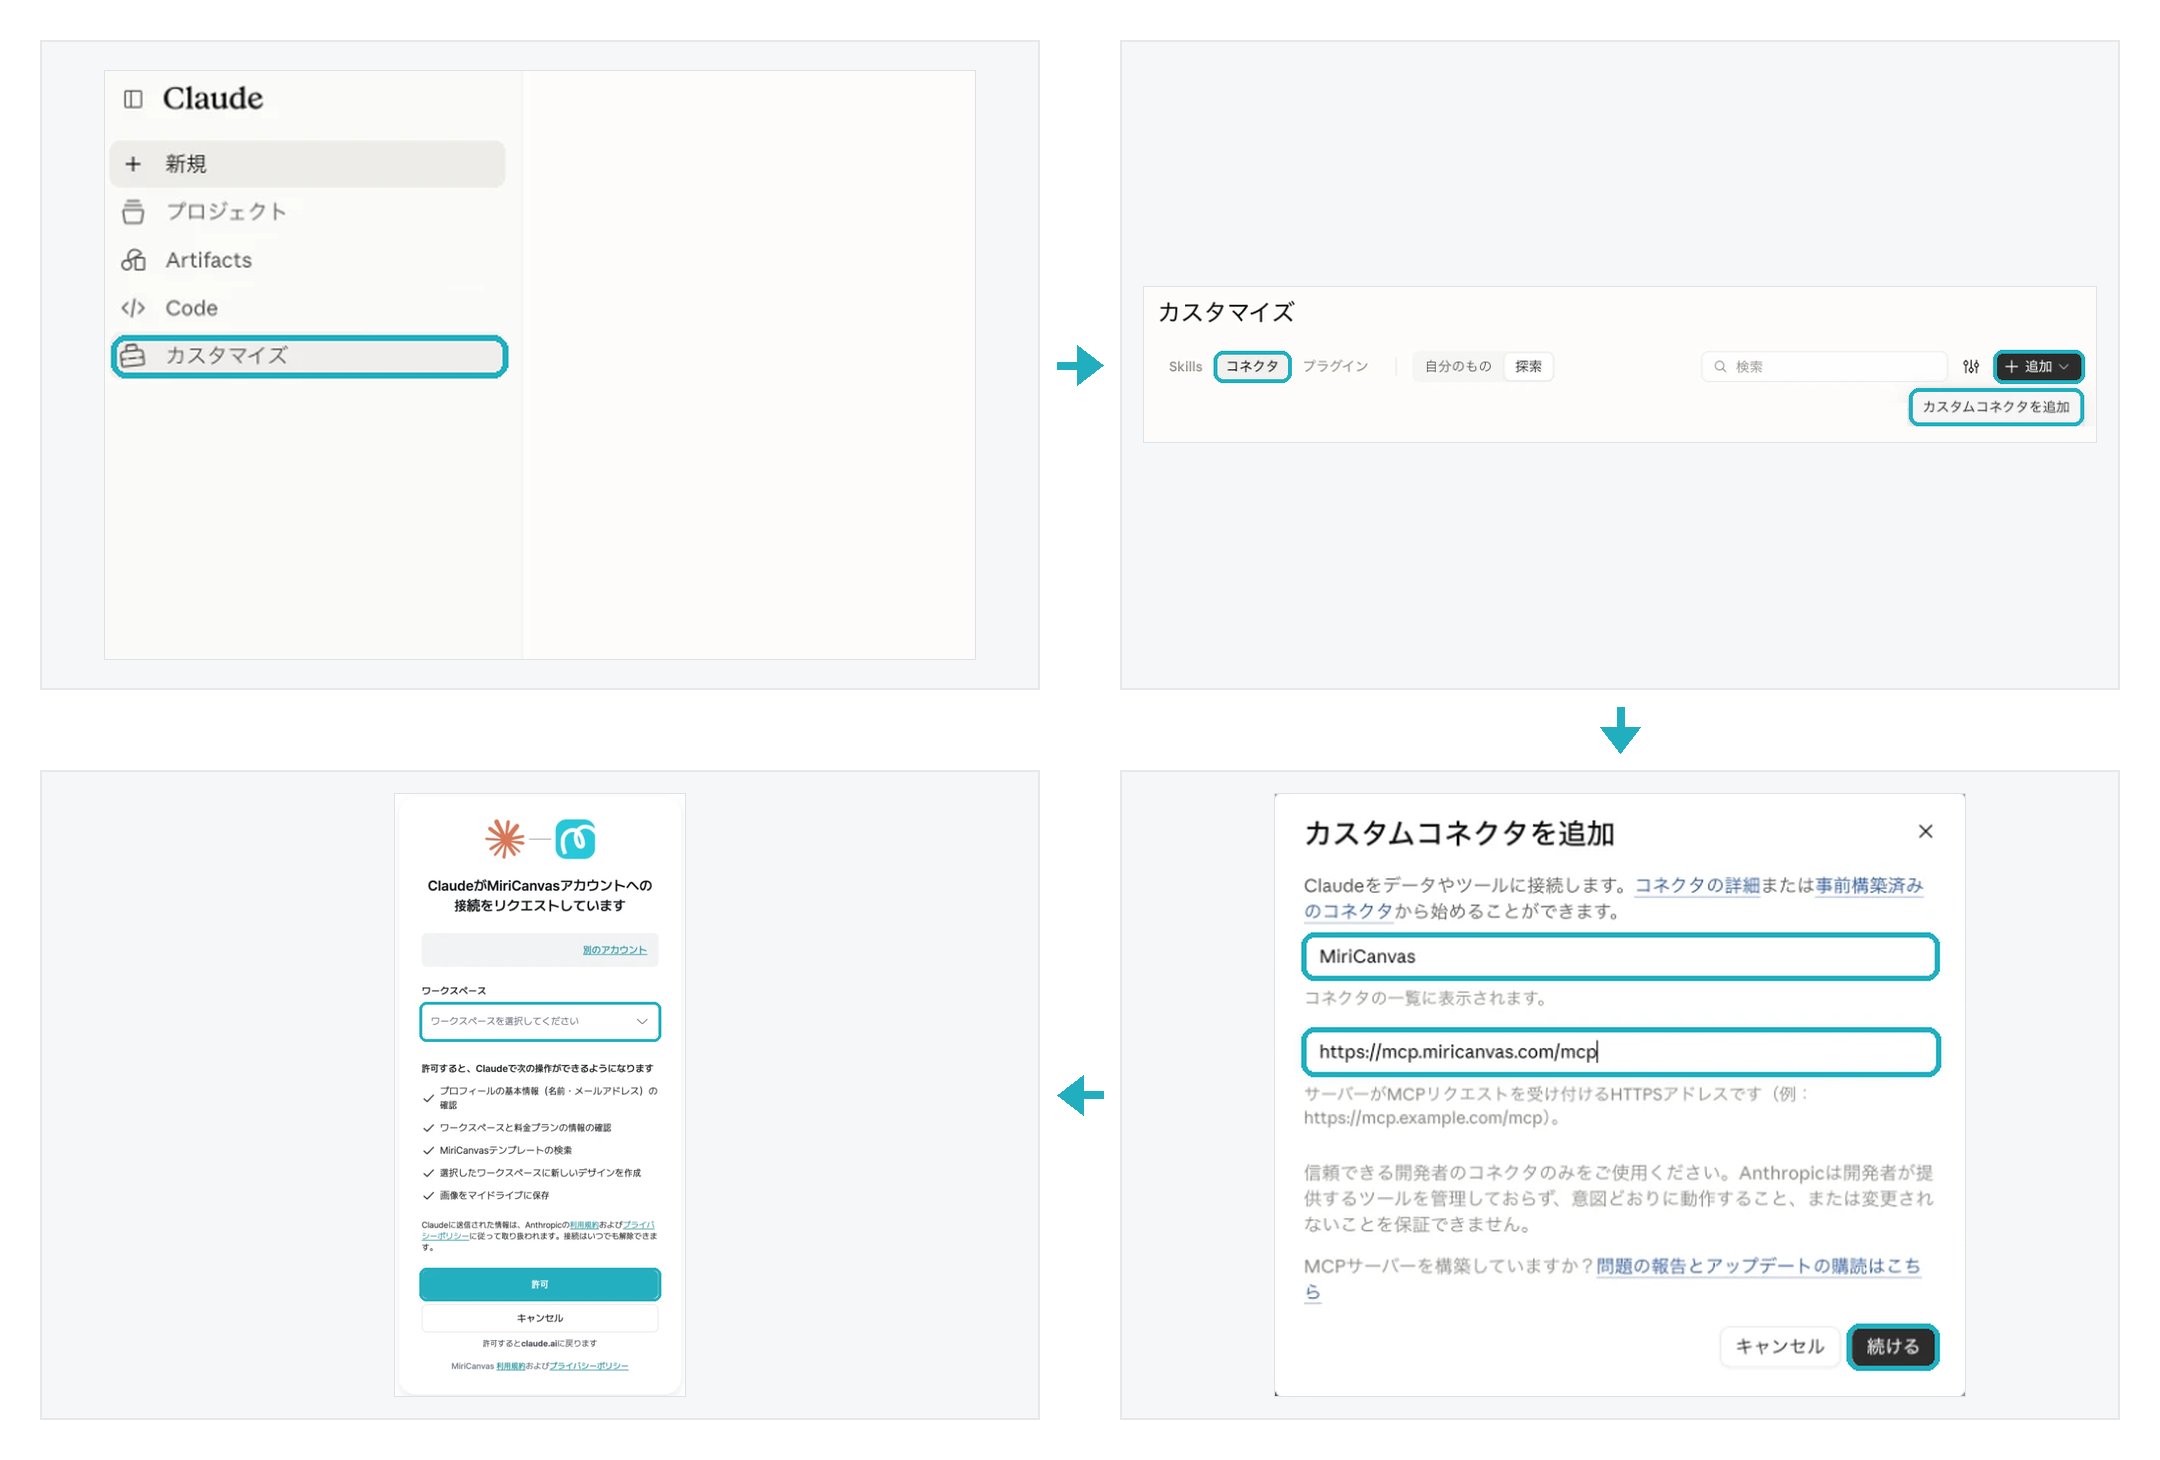Click the 別のアカウント link
This screenshot has height=1460, width=2160.
tap(615, 950)
